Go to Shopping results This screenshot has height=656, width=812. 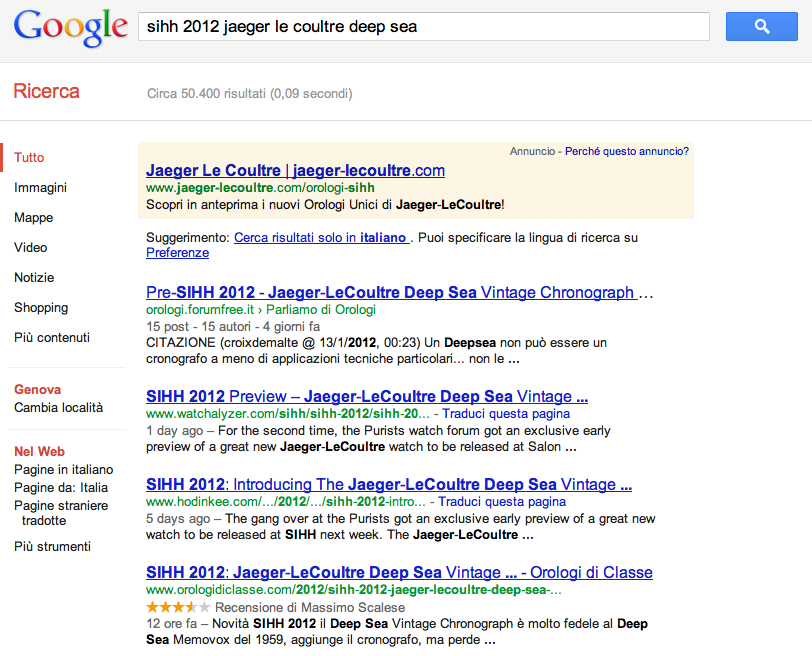[41, 307]
